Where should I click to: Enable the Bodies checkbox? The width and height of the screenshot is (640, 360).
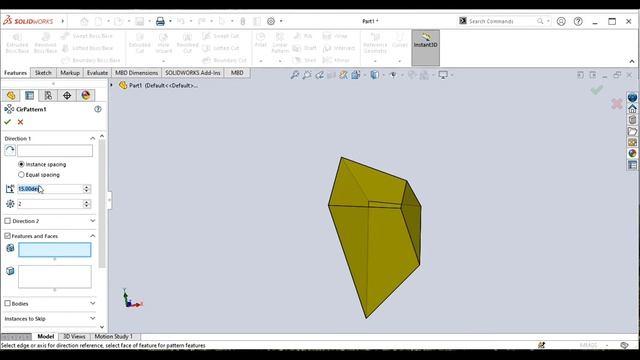click(7, 304)
